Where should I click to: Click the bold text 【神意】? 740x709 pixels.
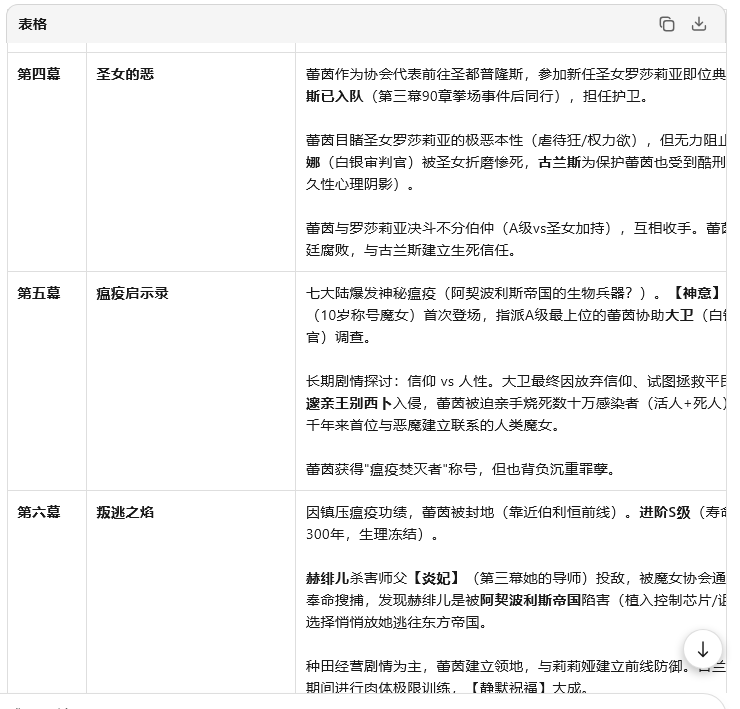coord(695,293)
